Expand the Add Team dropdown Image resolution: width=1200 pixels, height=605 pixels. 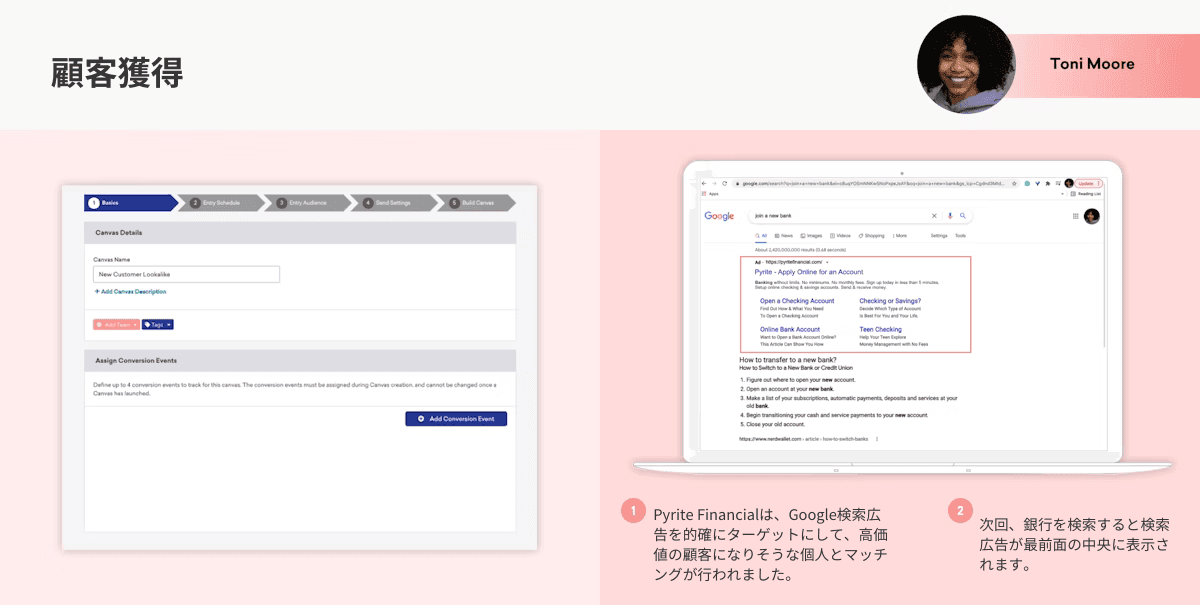click(115, 324)
